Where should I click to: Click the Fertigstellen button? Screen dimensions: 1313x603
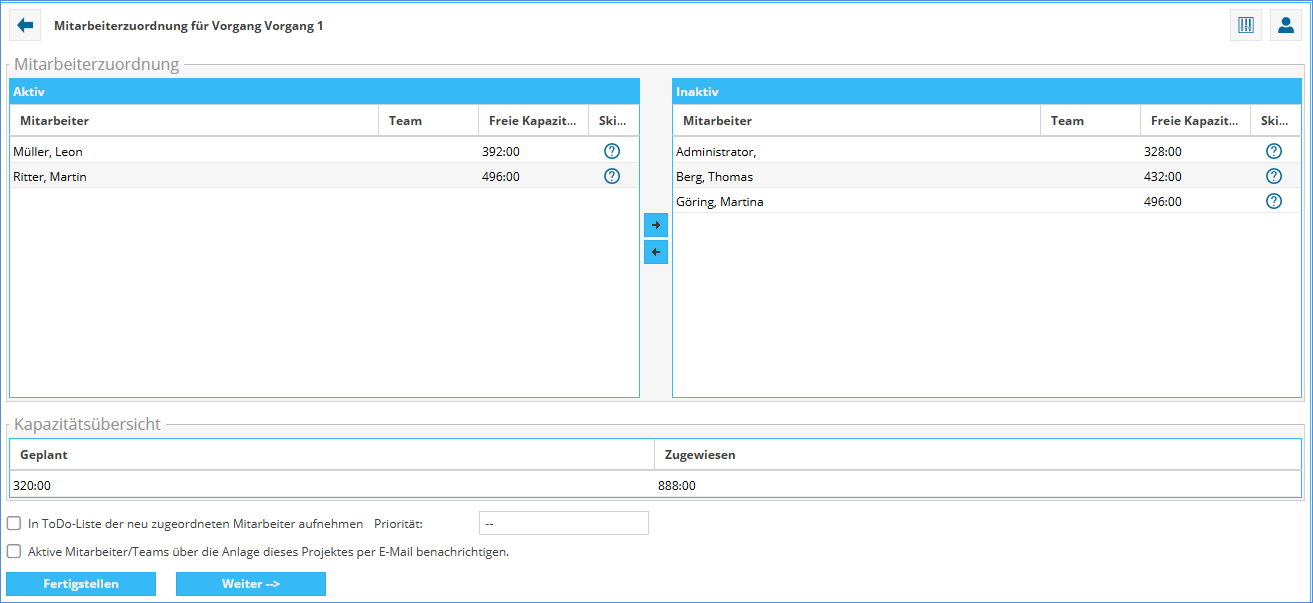(x=81, y=584)
